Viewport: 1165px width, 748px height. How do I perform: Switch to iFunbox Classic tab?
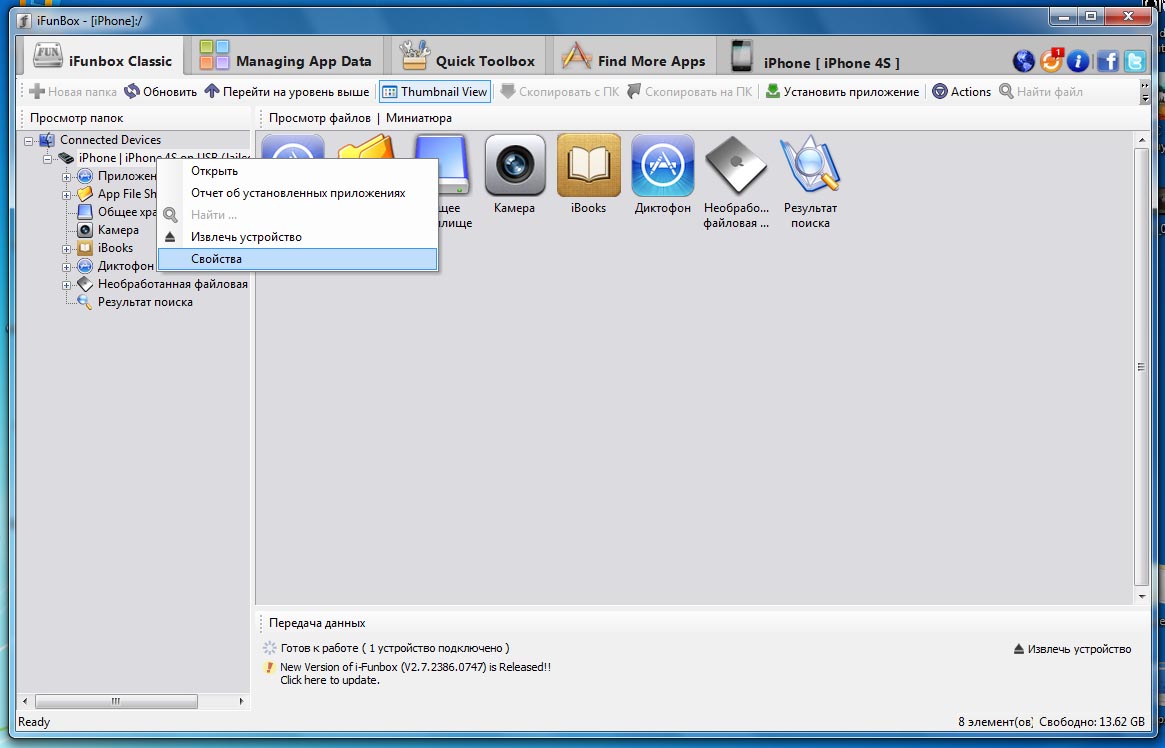click(103, 58)
